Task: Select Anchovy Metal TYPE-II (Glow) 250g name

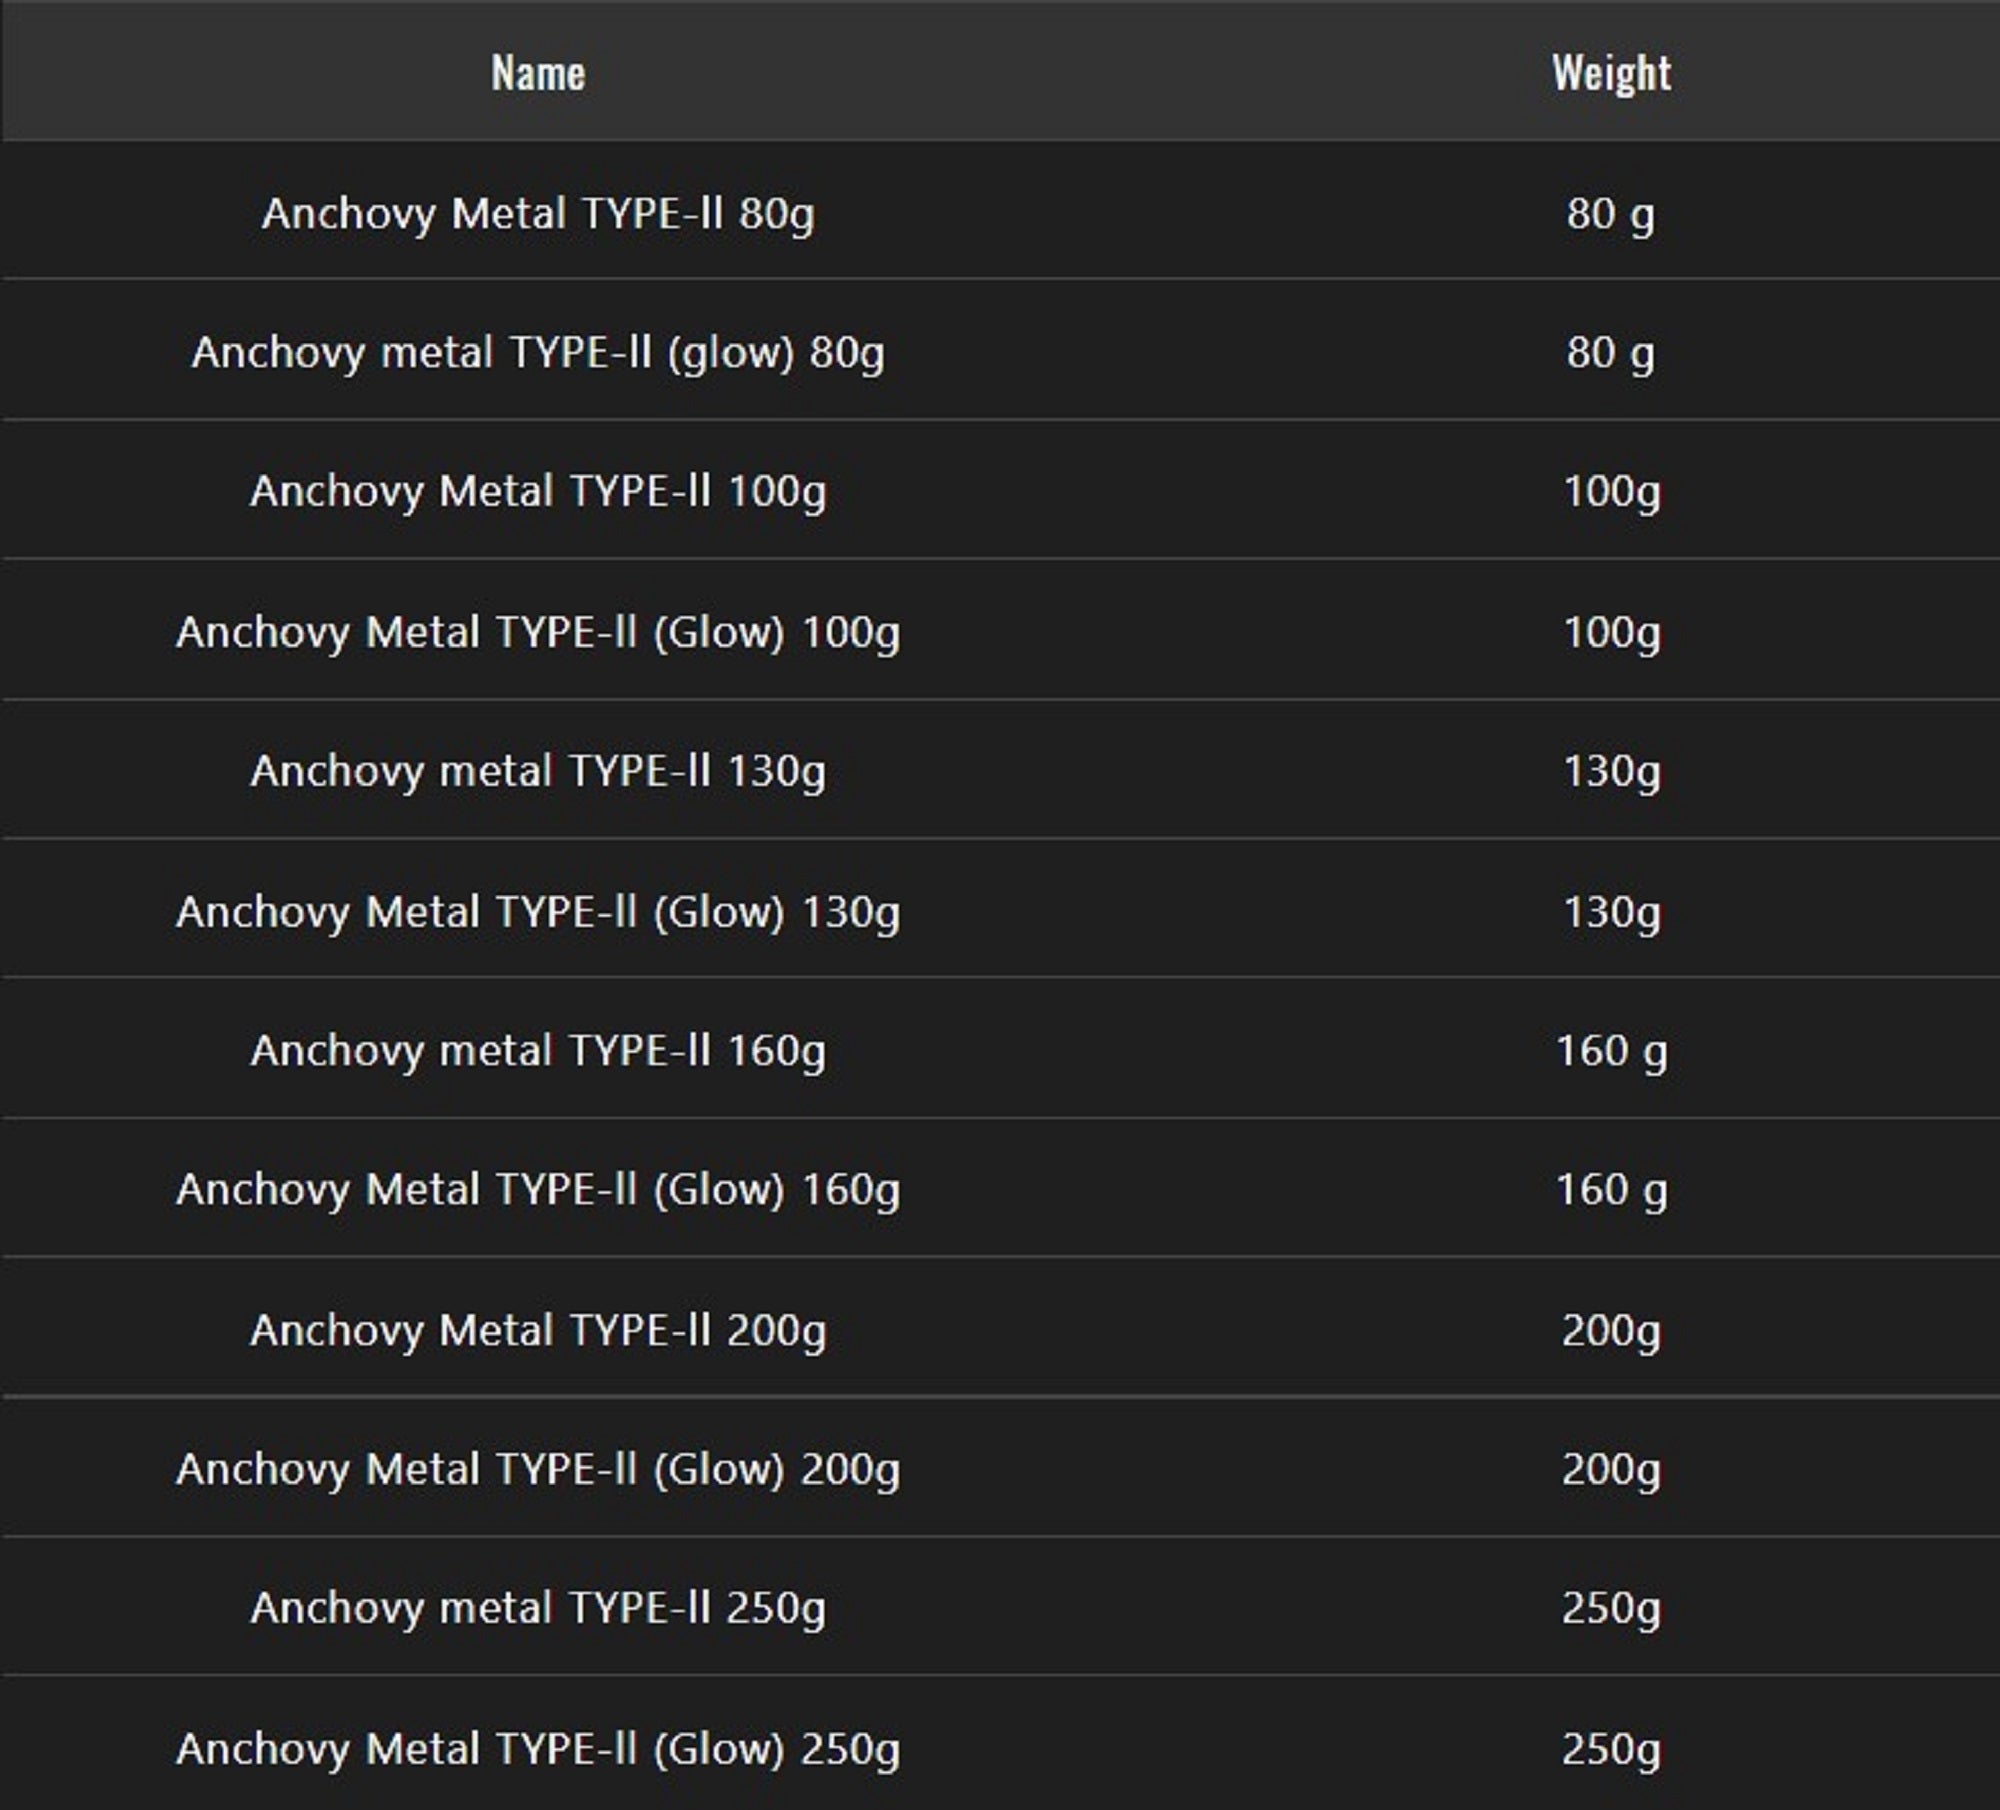Action: [538, 1749]
